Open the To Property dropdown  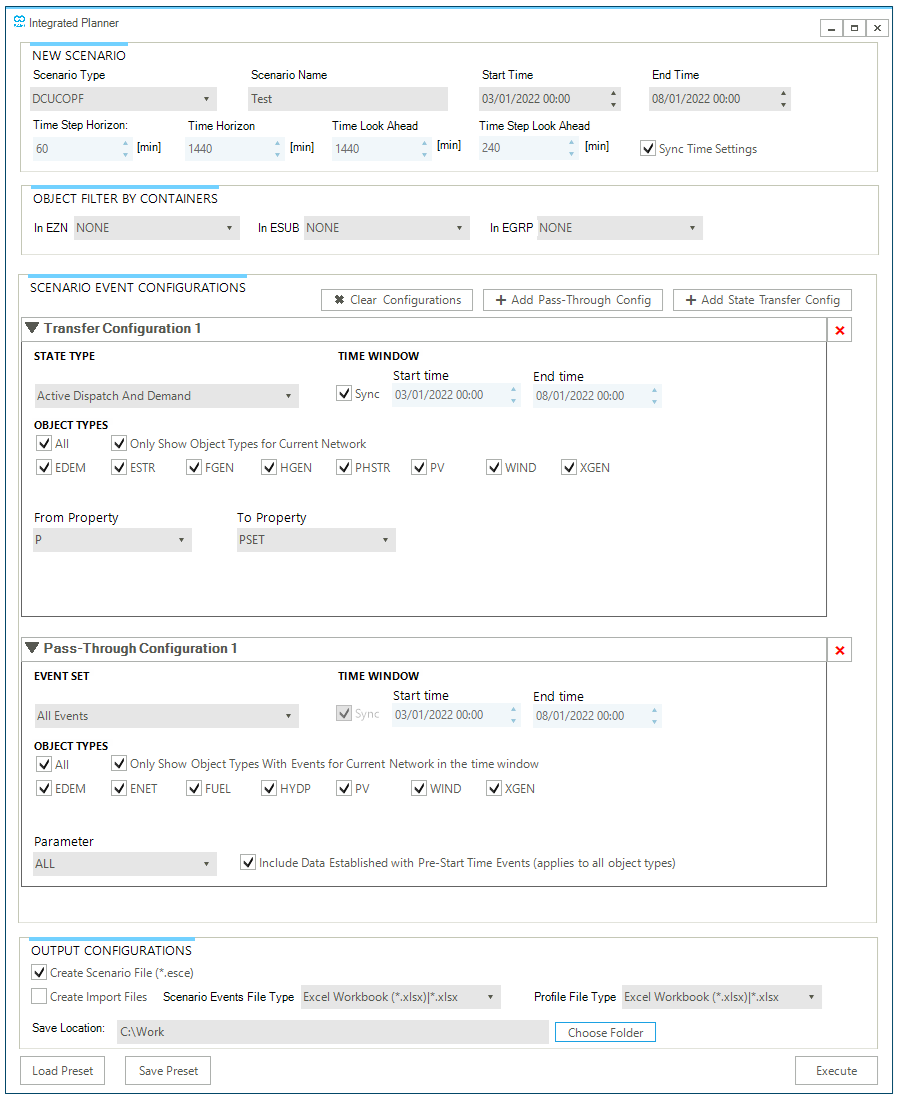click(x=385, y=538)
